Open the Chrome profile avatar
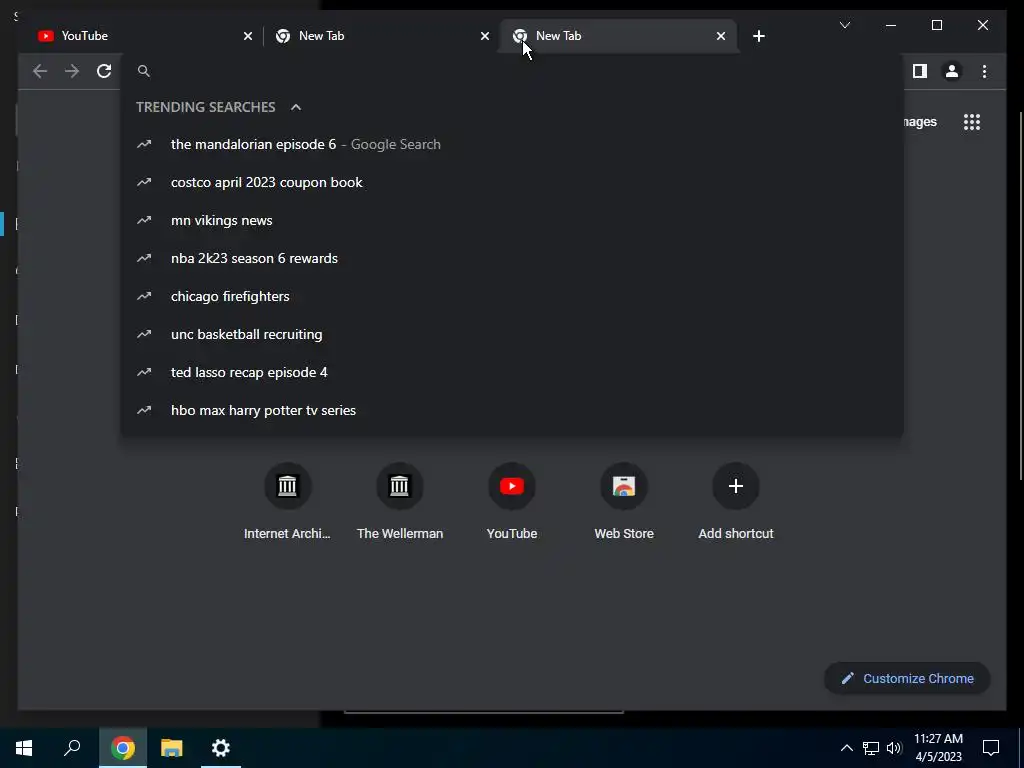 952,71
